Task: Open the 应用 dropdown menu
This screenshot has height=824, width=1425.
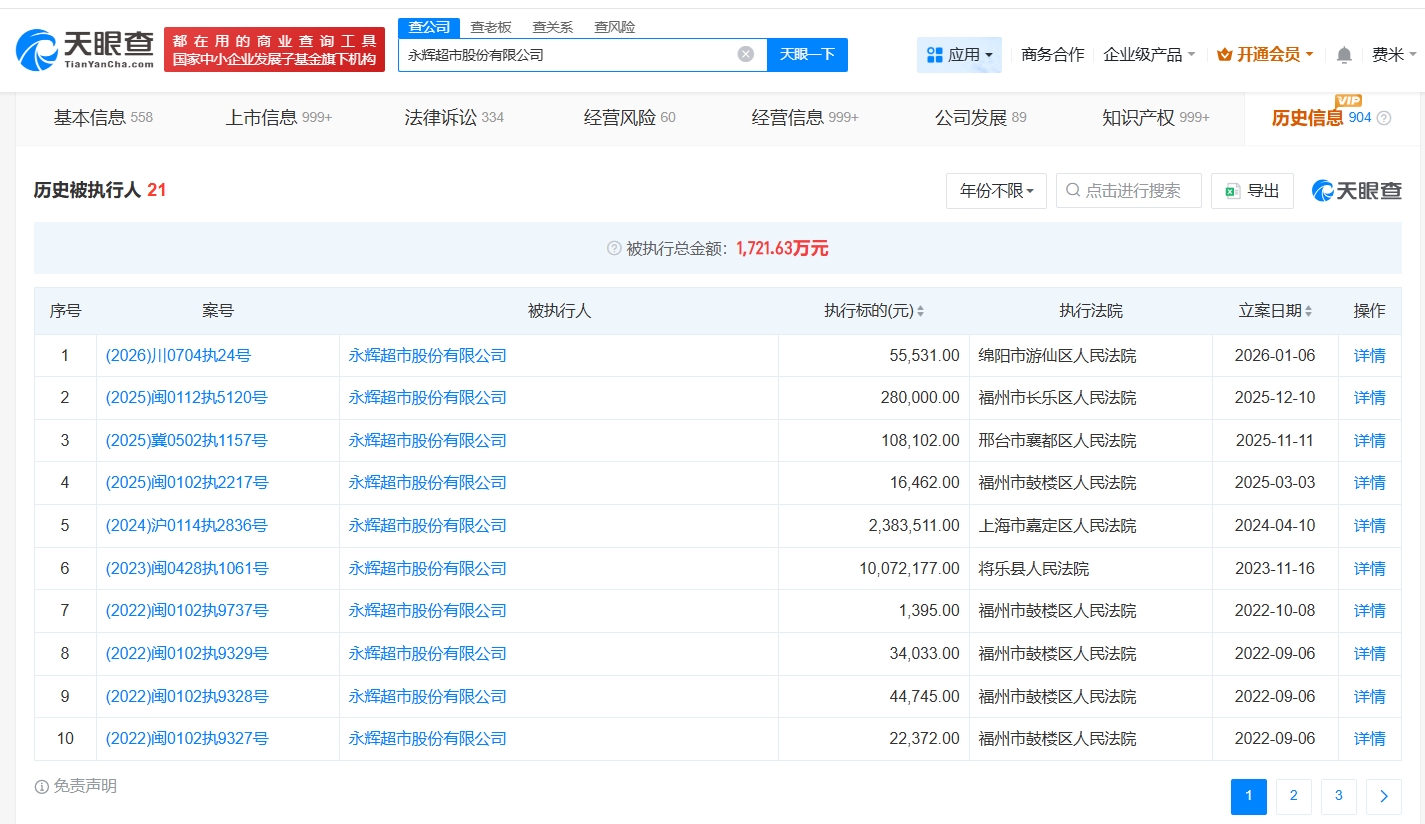Action: 959,55
